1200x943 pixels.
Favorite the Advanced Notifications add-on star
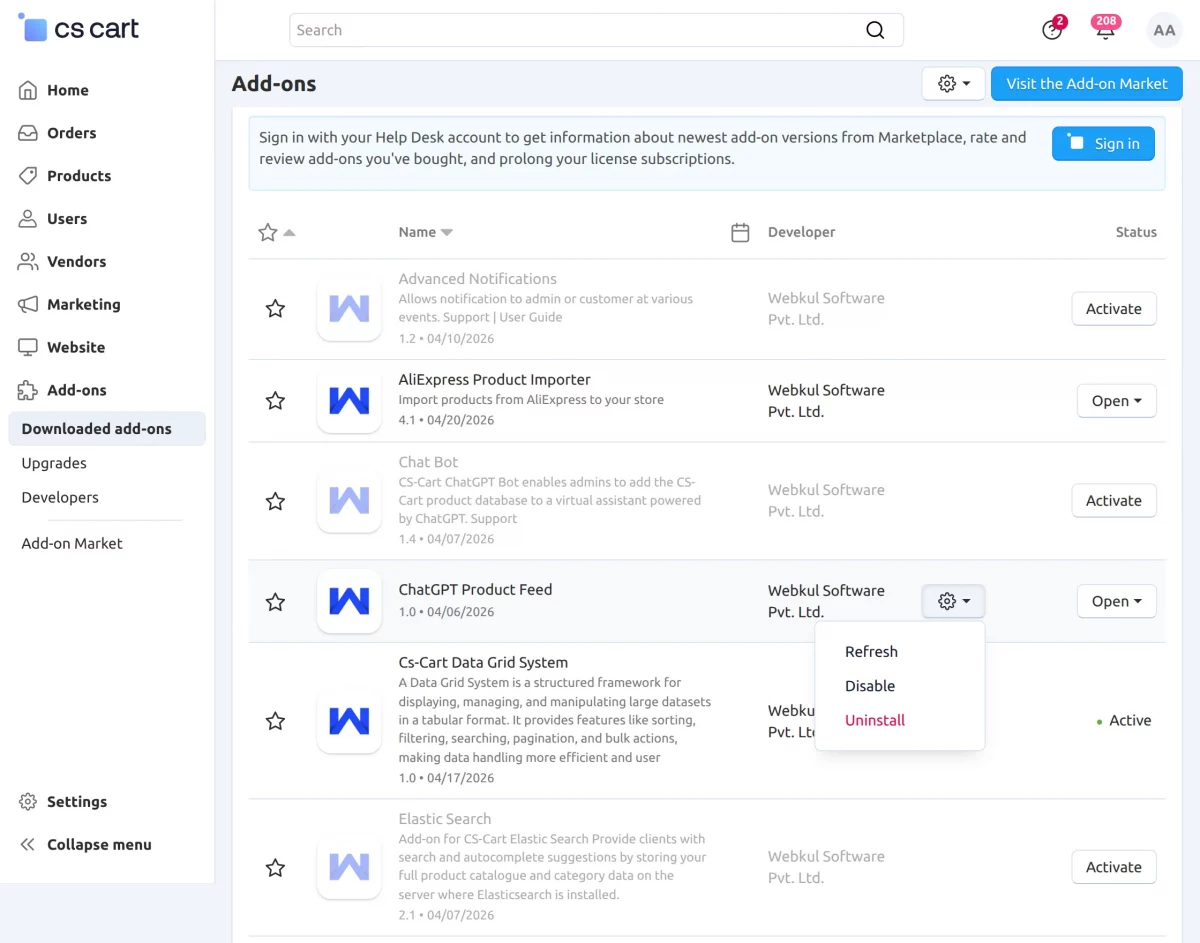coord(275,309)
